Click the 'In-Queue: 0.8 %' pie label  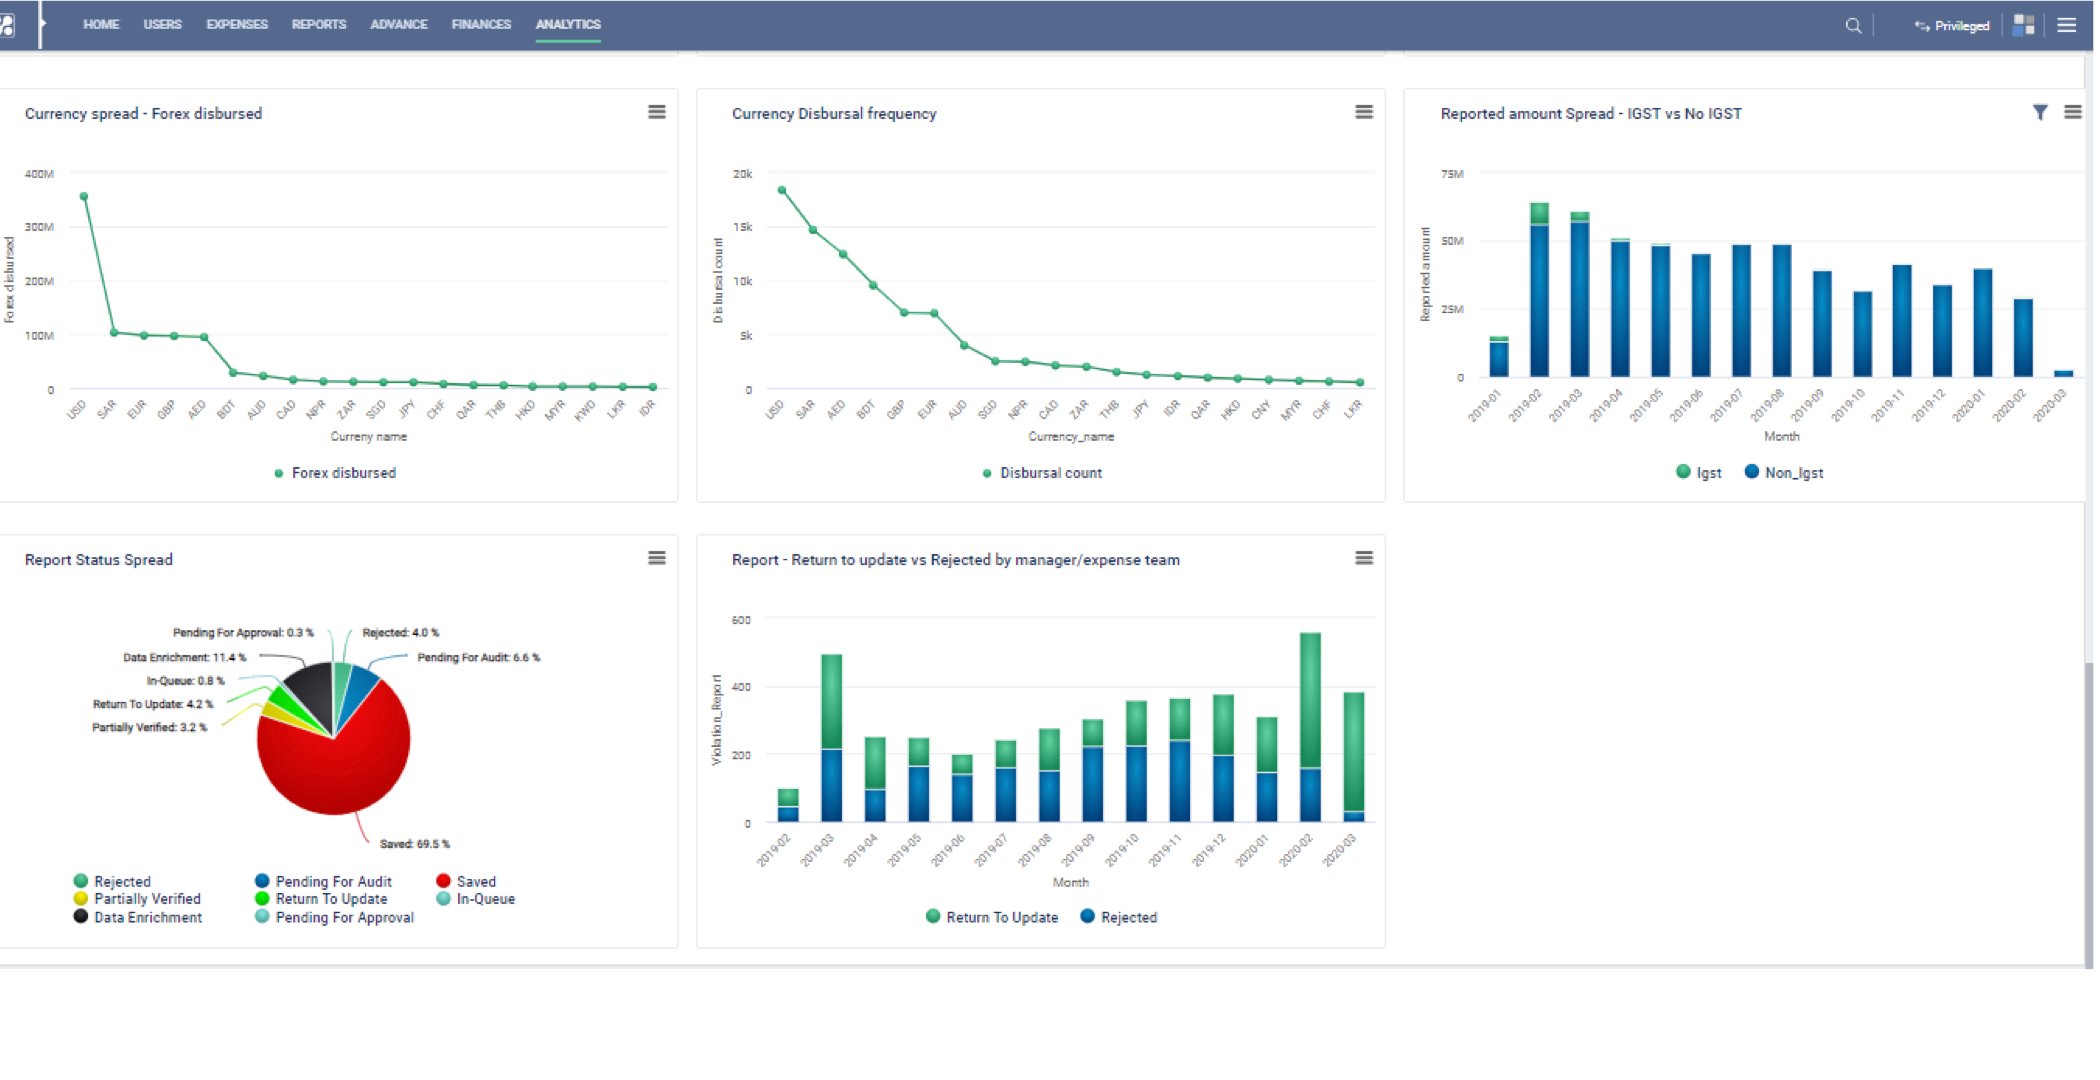(x=185, y=681)
